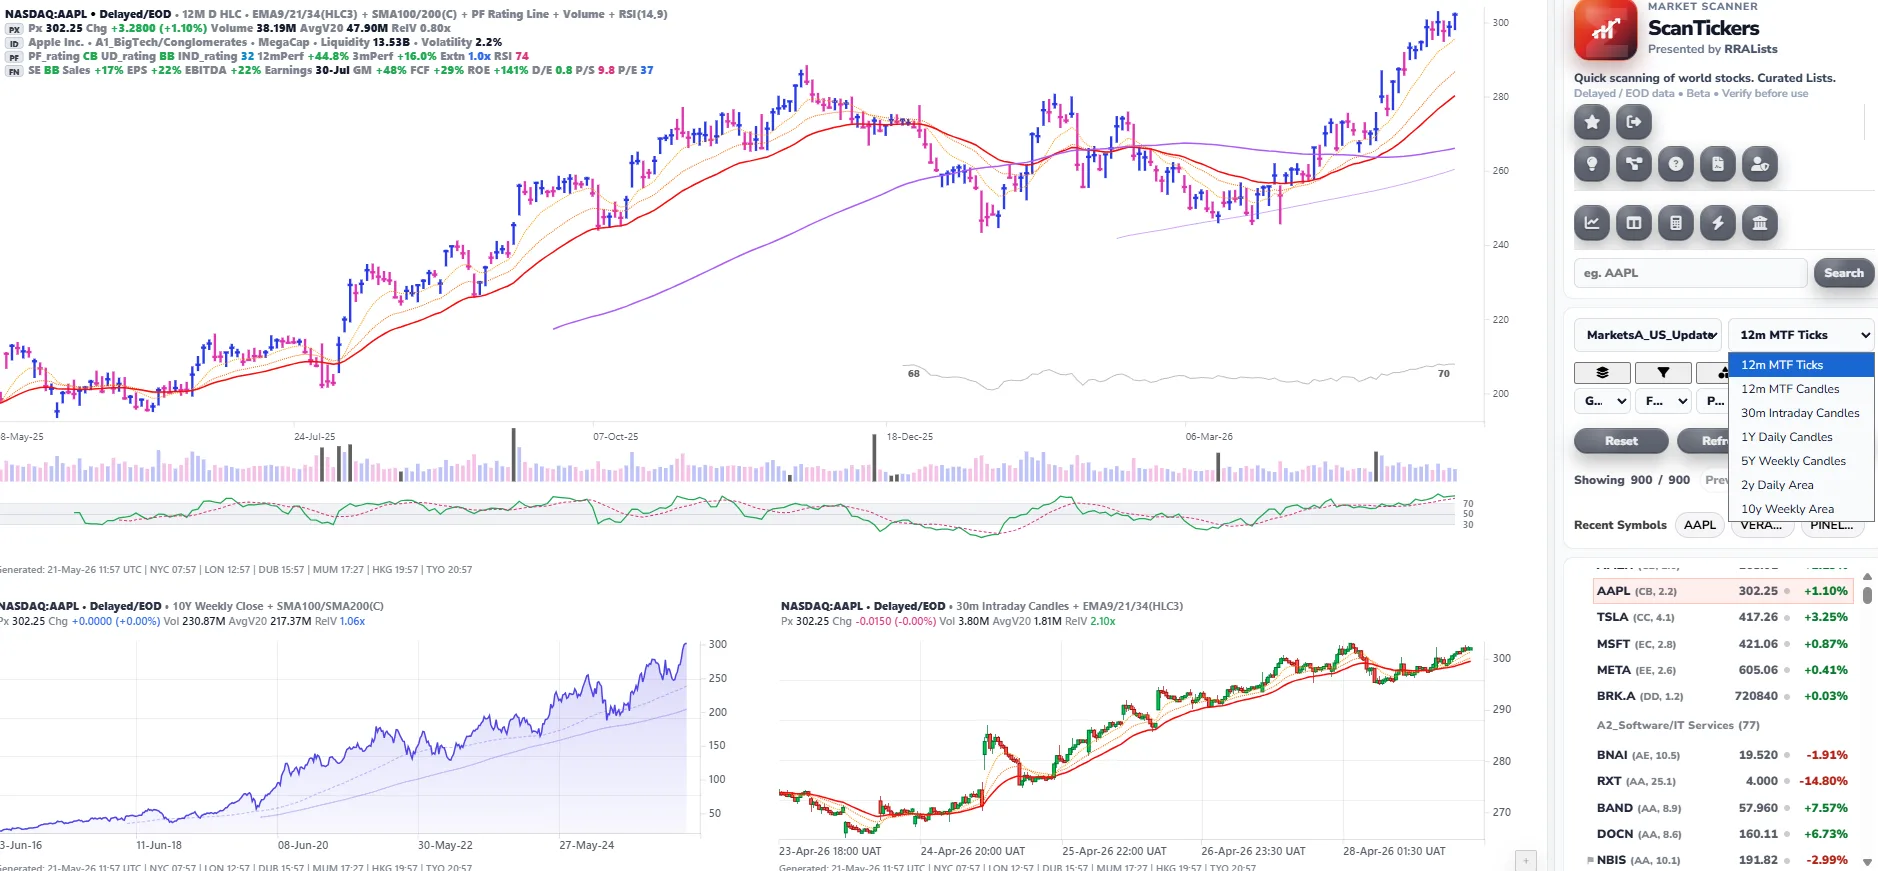Click the PX badge on the main chart

coord(14,29)
